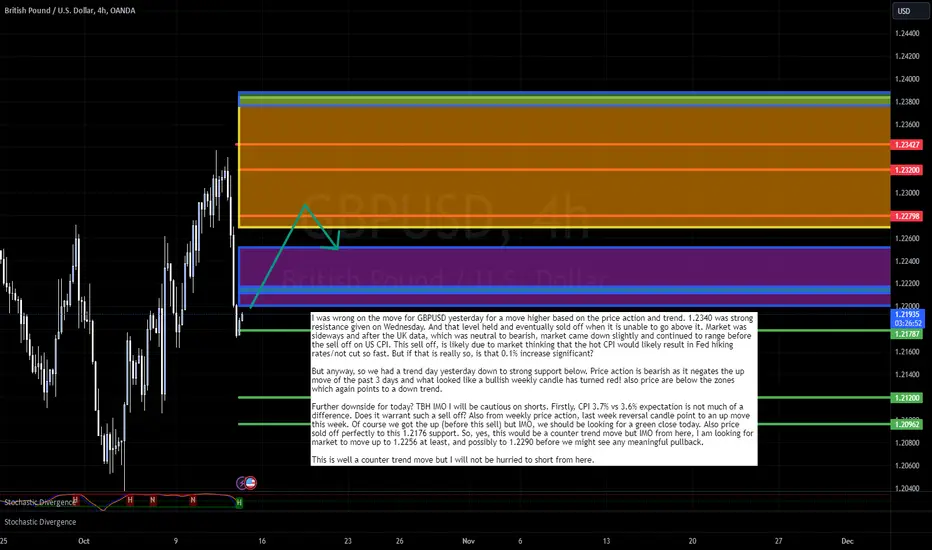Click the 1.23600 price axis value

click(907, 125)
